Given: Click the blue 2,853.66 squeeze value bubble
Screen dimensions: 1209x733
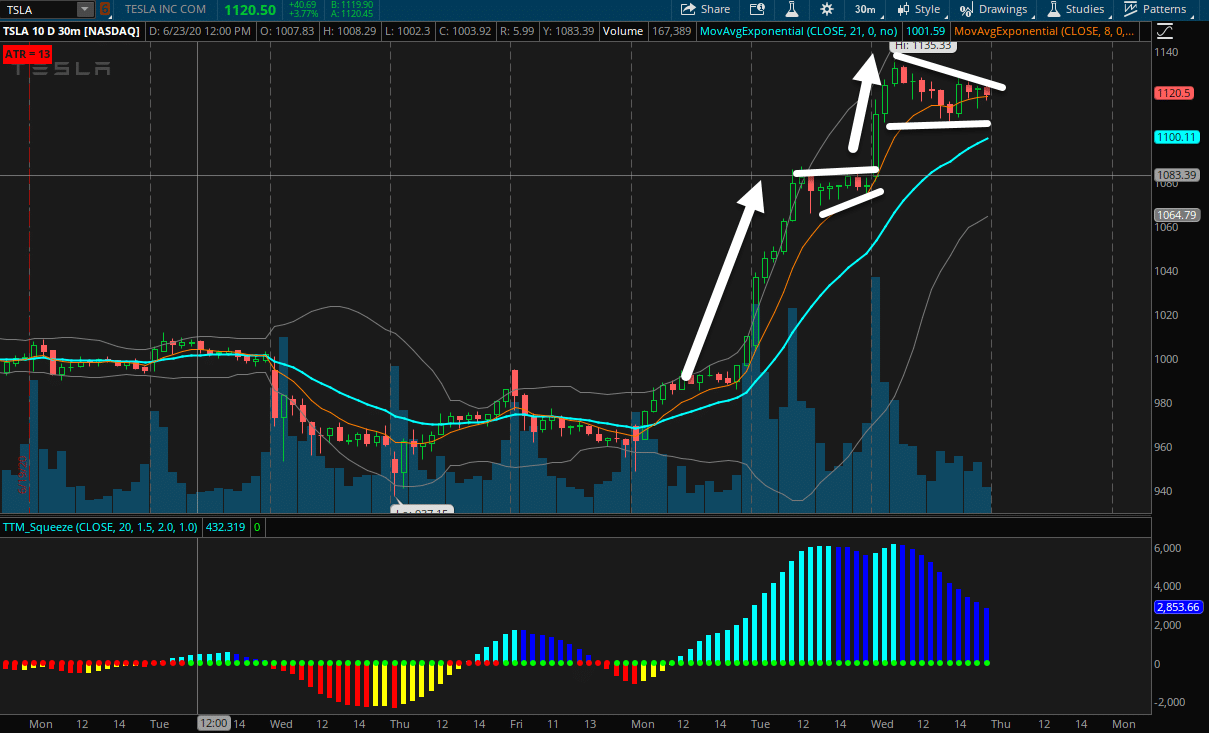Looking at the screenshot, I should (x=1177, y=607).
